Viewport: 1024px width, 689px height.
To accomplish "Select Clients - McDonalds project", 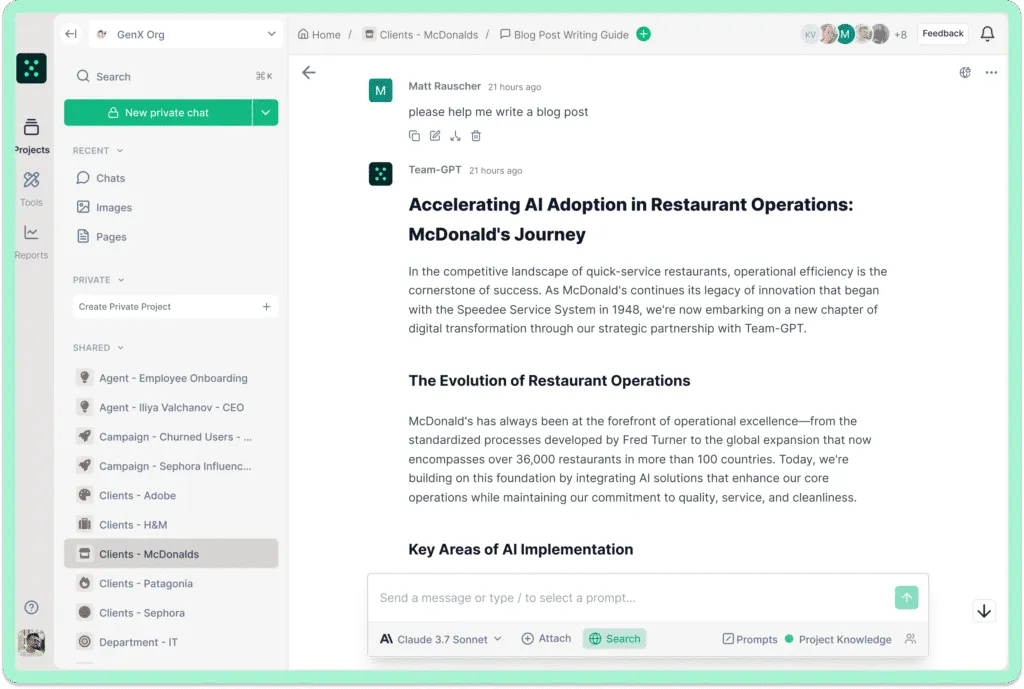I will coord(171,554).
